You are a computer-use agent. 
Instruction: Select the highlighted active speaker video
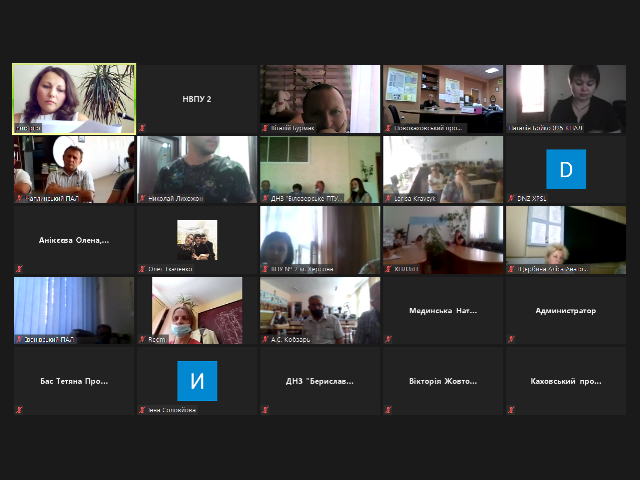(x=74, y=98)
